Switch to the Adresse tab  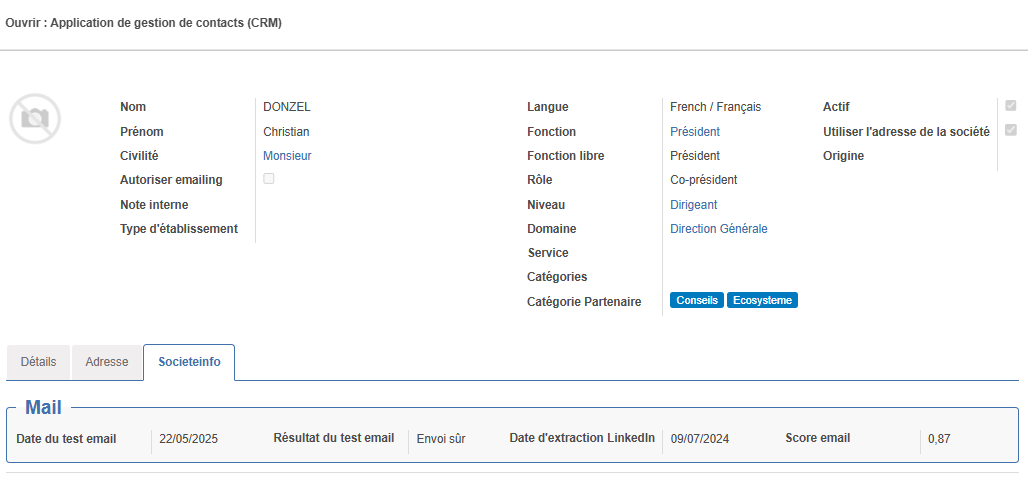point(107,362)
